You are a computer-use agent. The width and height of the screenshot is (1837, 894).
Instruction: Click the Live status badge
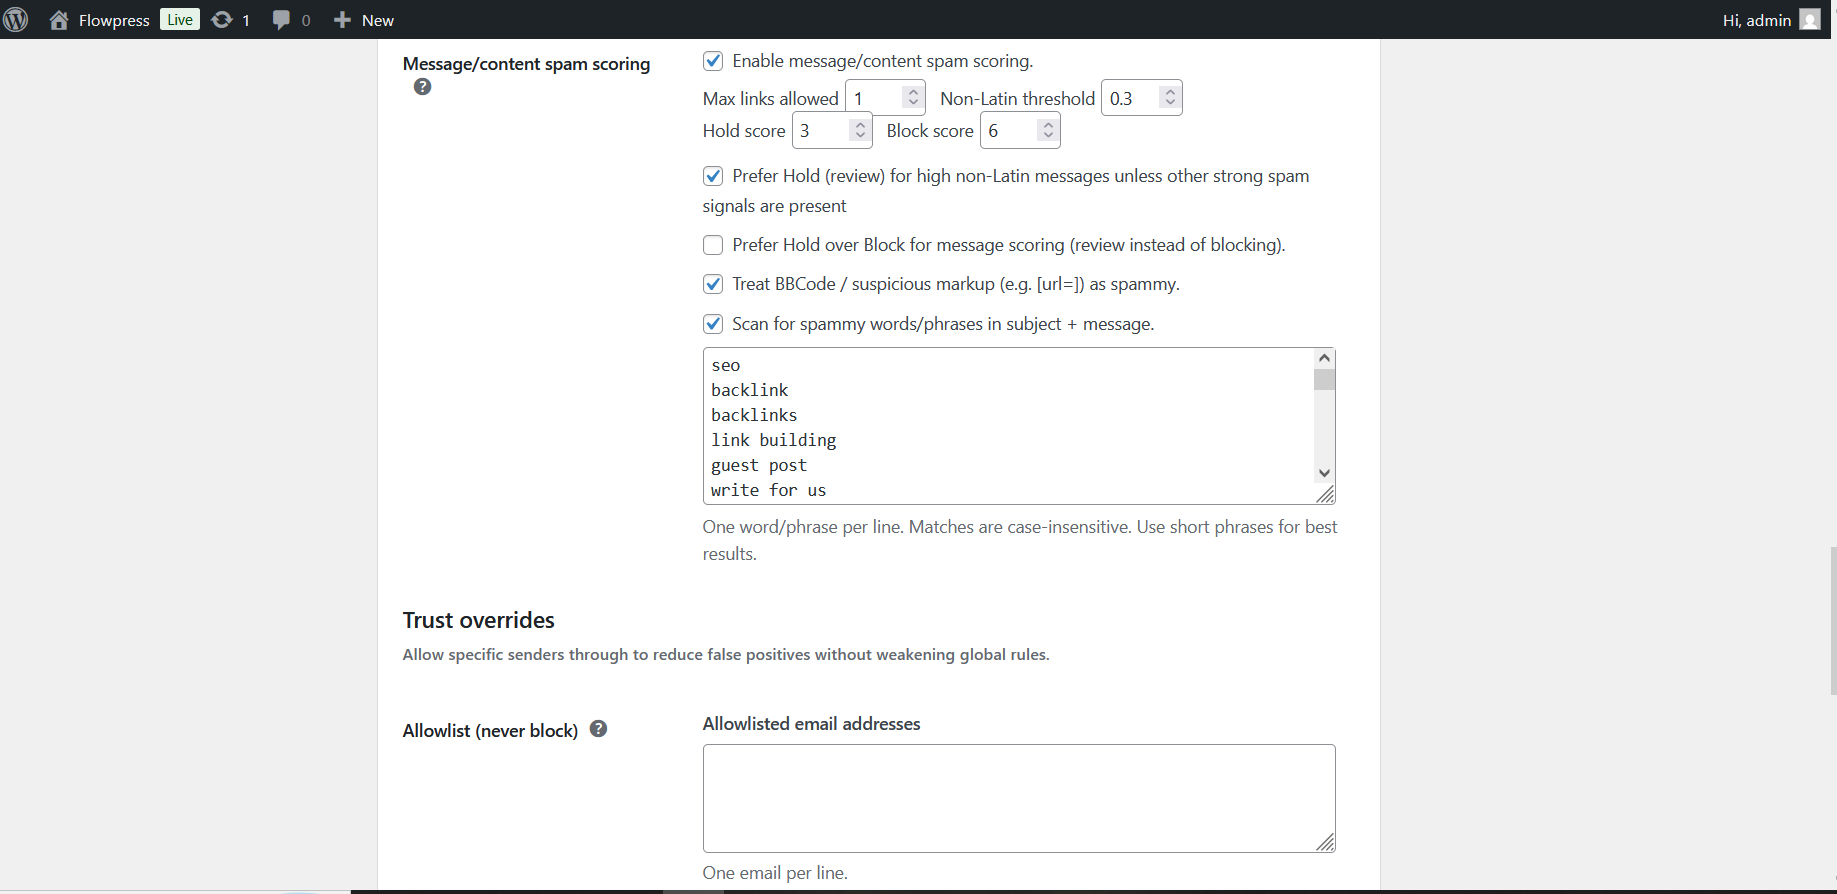tap(180, 20)
